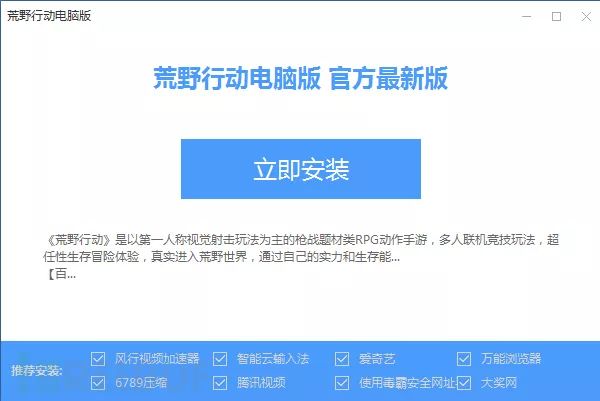This screenshot has height=401, width=600.
Task: Deselect the 腾讯视频 checkbox
Action: pyautogui.click(x=220, y=383)
